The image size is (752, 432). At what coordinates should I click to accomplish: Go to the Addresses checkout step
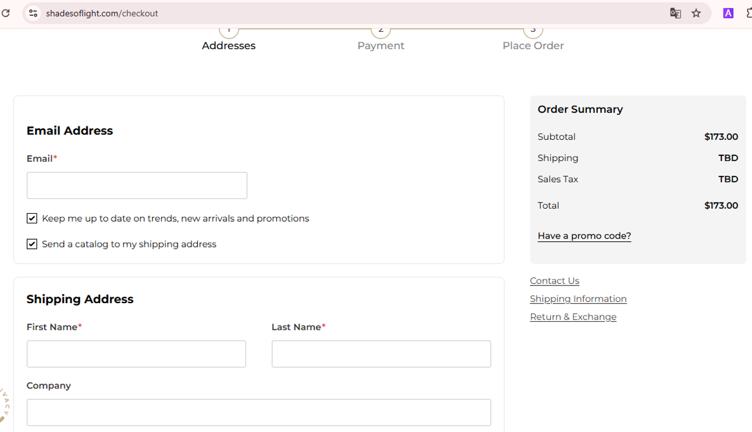click(x=229, y=44)
